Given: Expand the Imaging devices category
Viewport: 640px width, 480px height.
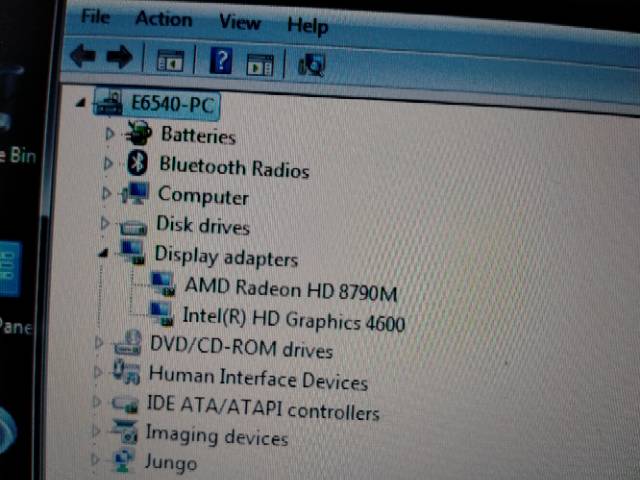Looking at the screenshot, I should pyautogui.click(x=96, y=431).
